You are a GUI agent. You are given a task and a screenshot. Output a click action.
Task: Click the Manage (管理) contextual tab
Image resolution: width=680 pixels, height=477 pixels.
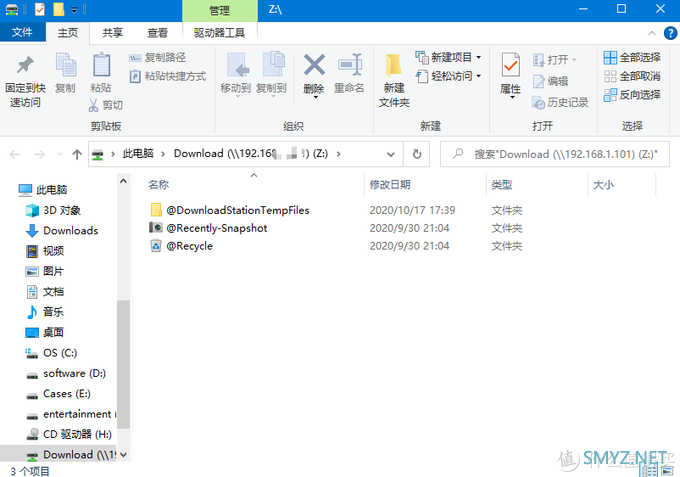220,10
